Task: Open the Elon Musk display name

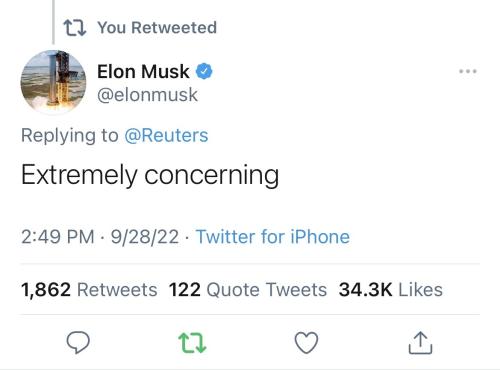Action: point(143,72)
